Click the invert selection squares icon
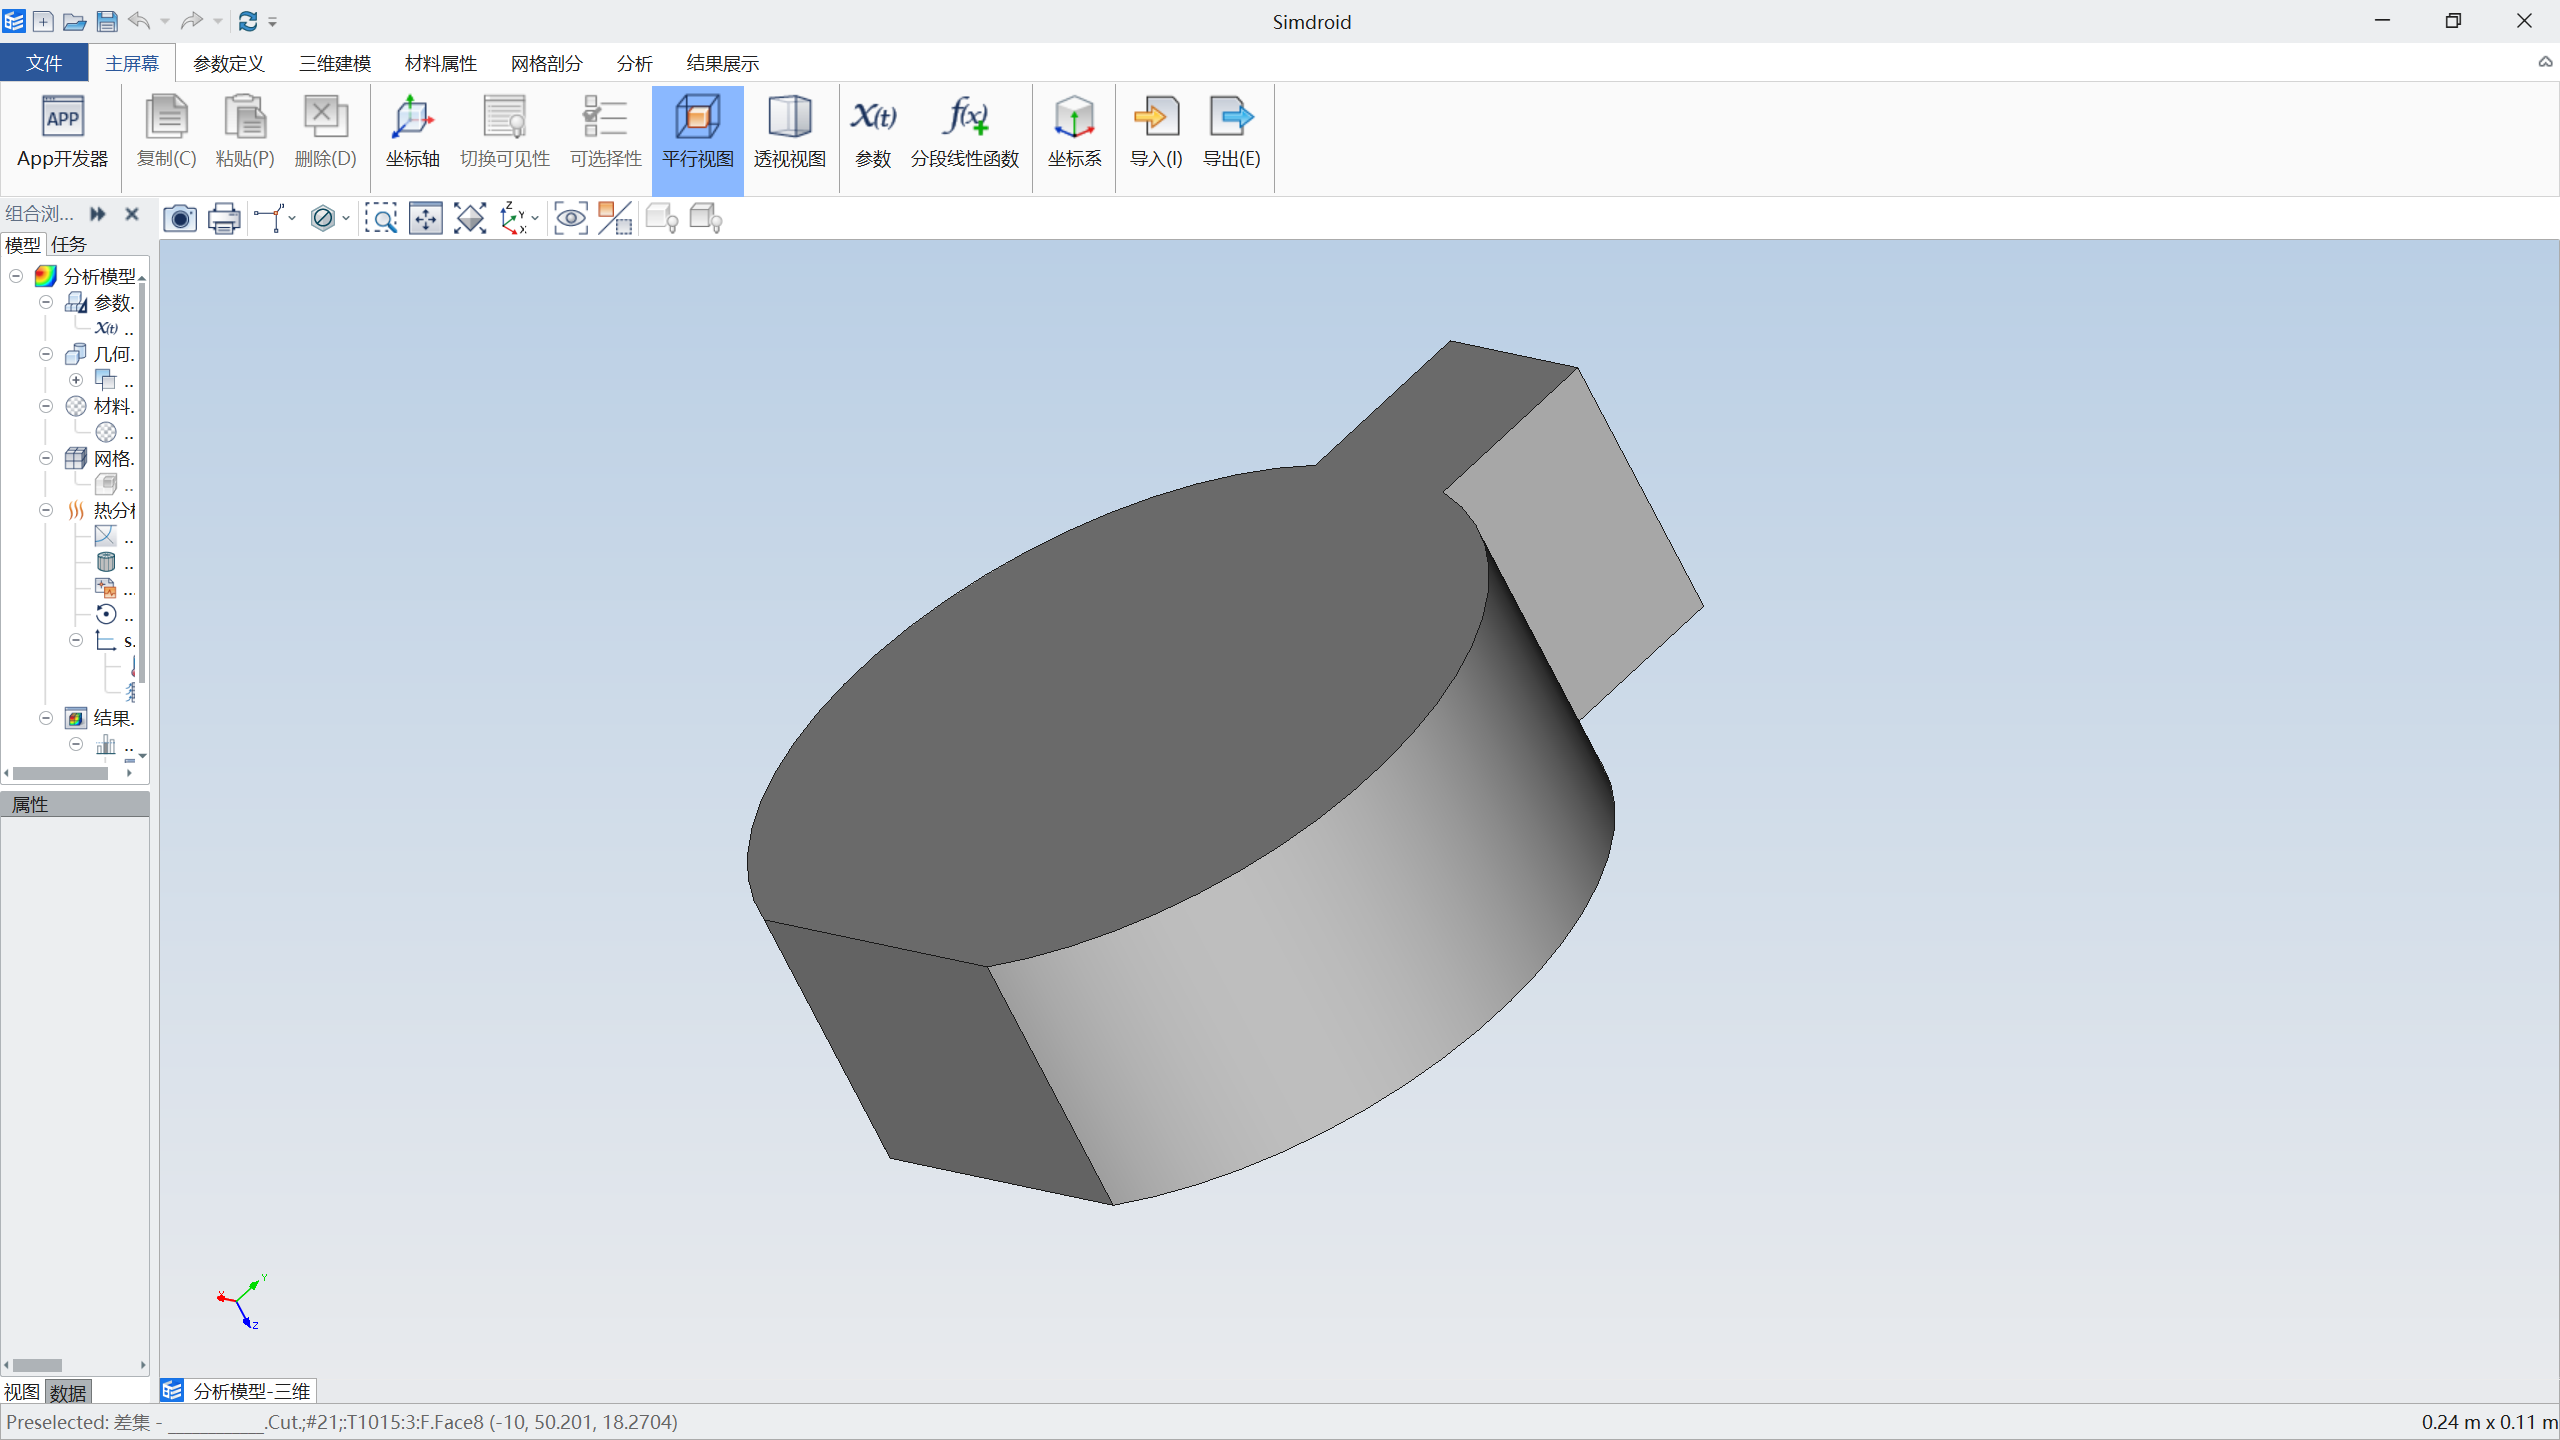Screen dimensions: 2560x1440 click(615, 218)
